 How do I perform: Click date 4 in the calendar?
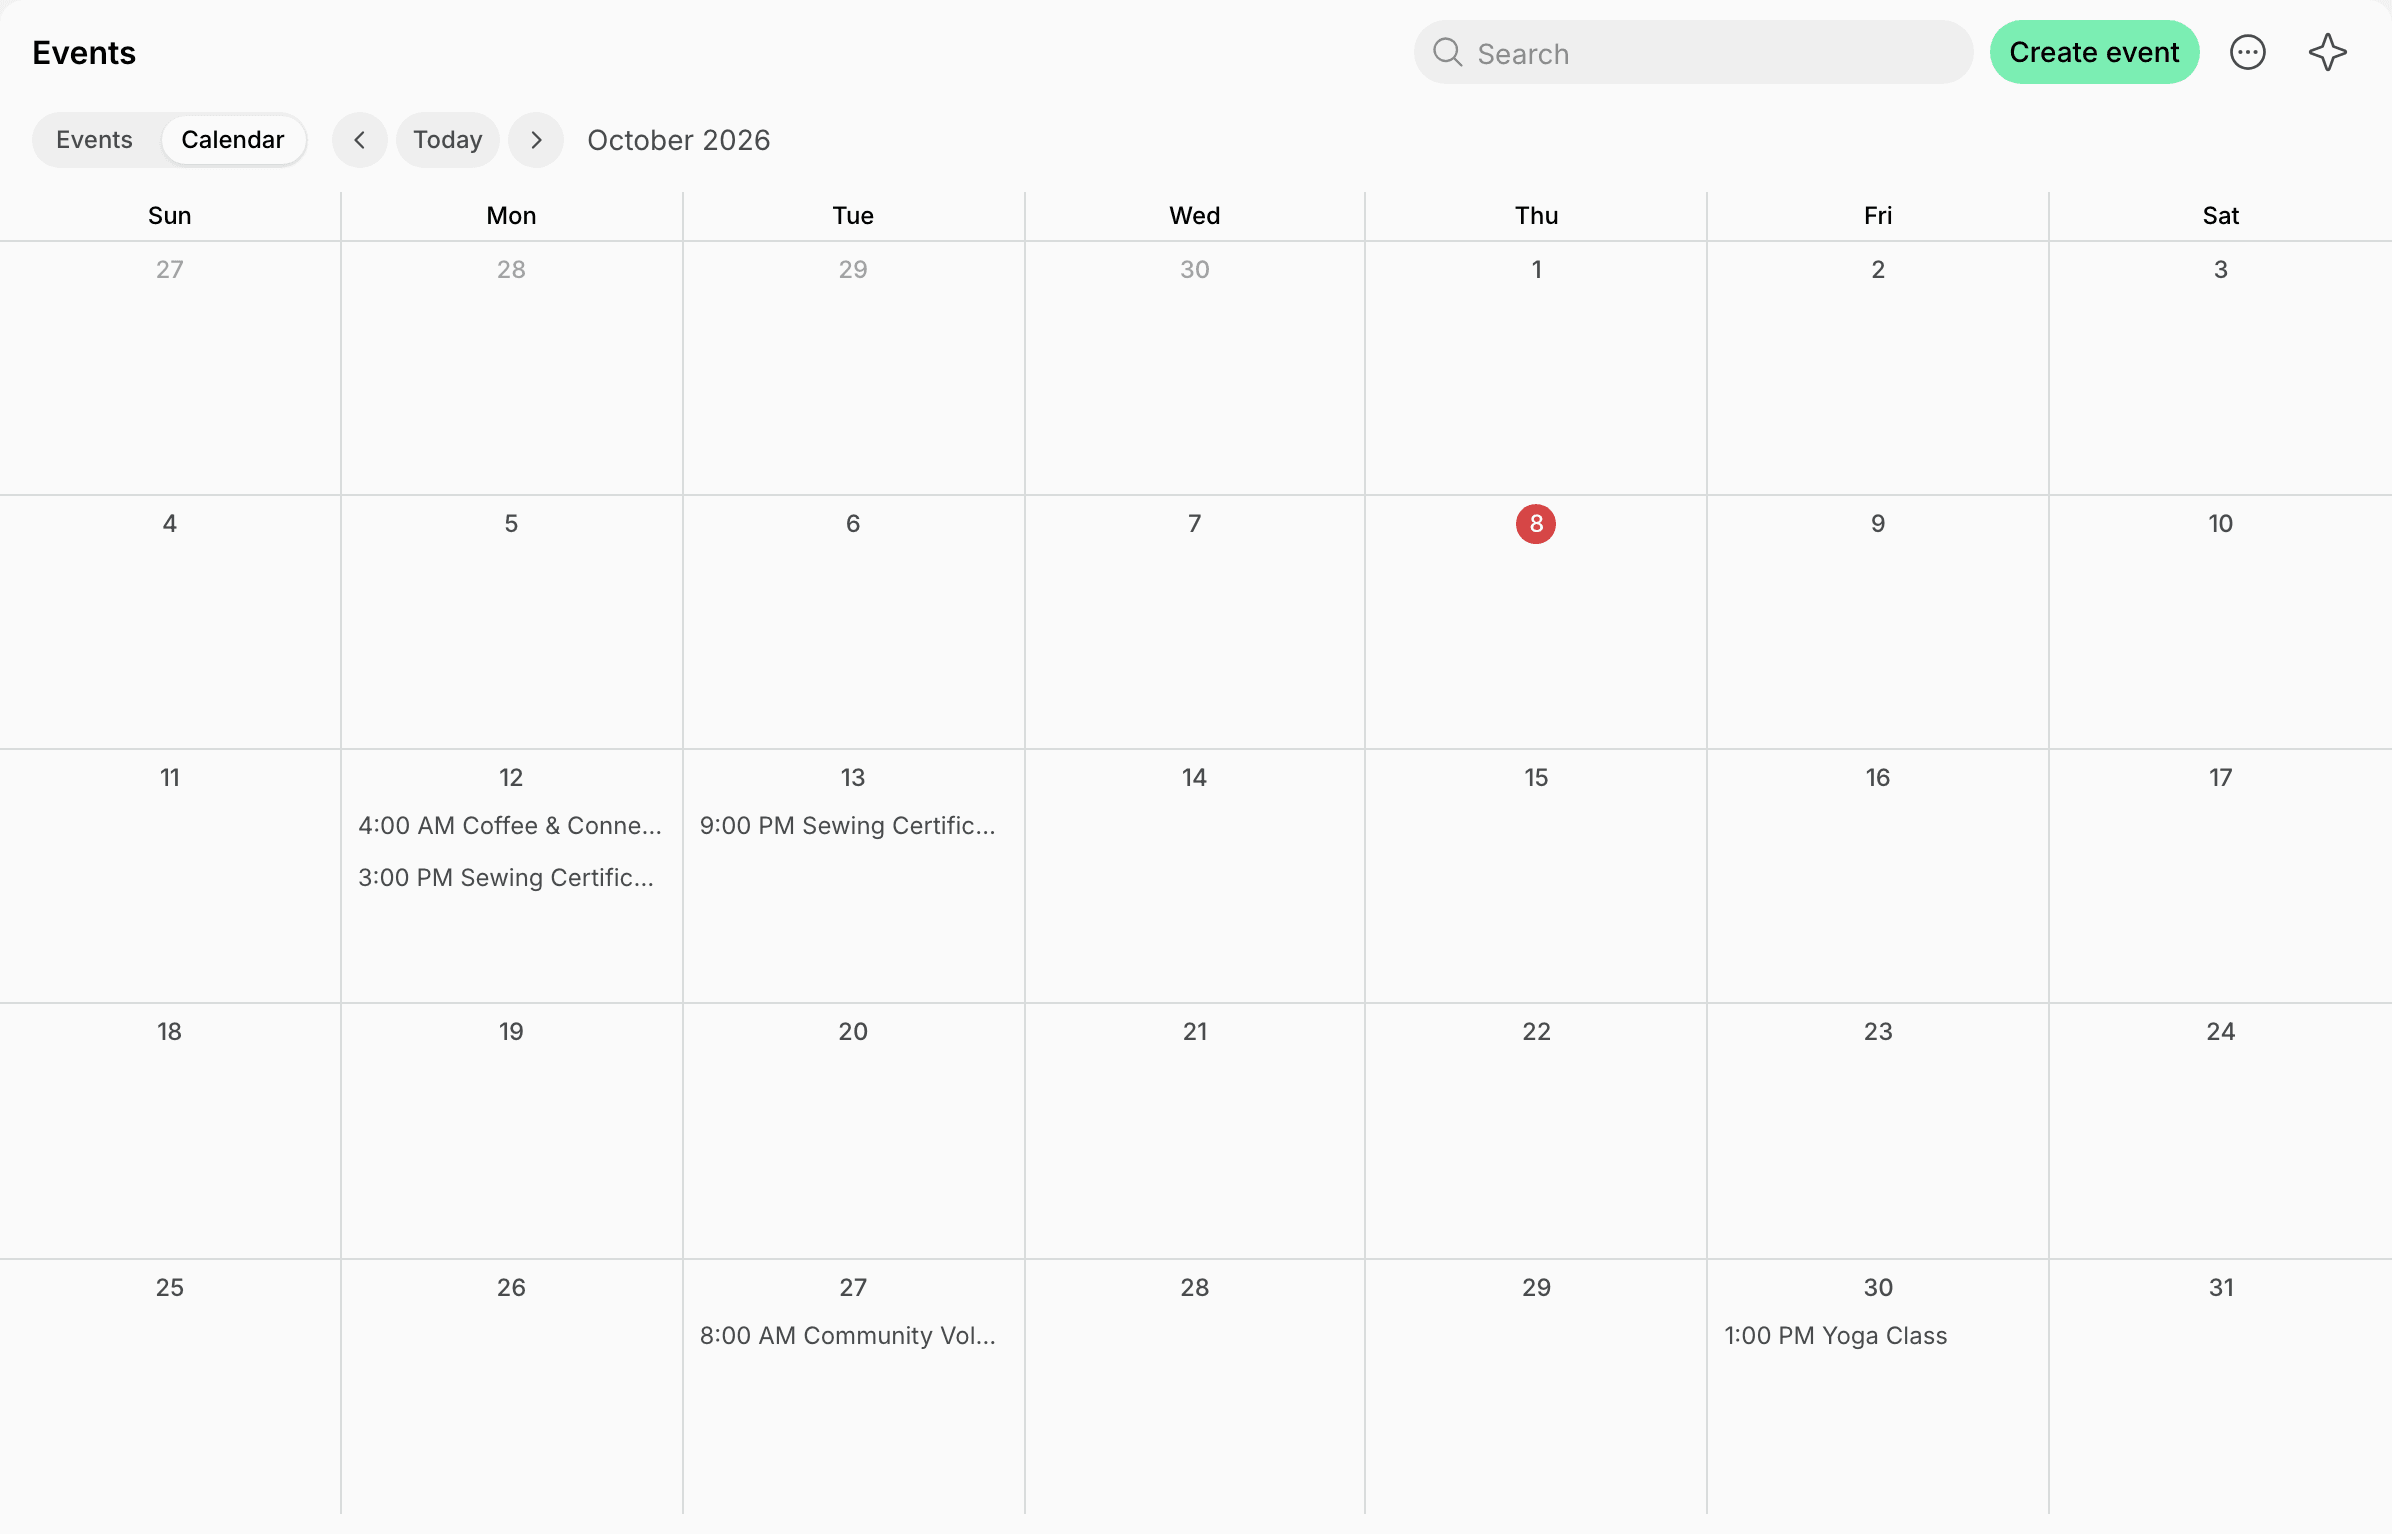169,524
